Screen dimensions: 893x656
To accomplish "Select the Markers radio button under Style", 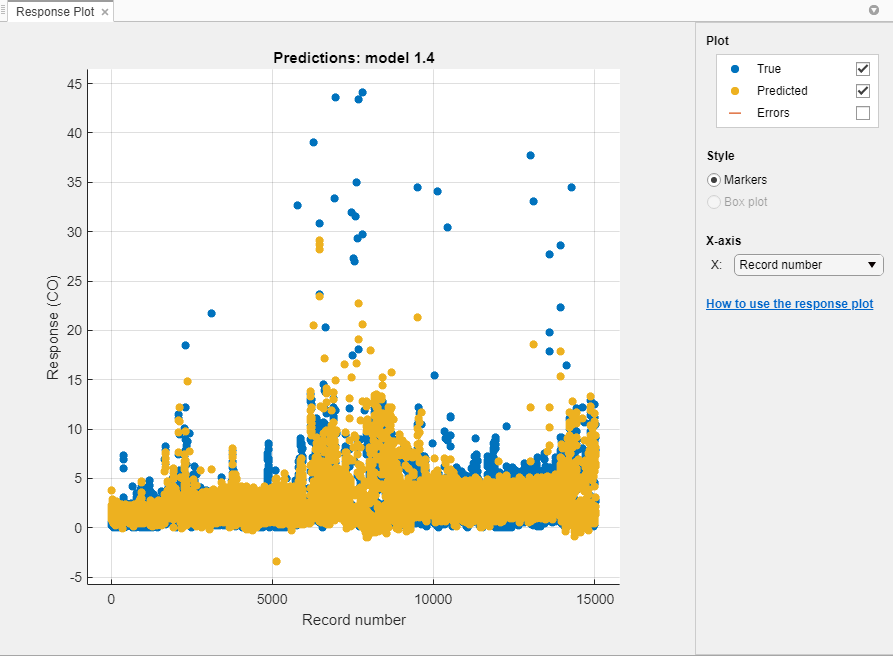I will (713, 180).
